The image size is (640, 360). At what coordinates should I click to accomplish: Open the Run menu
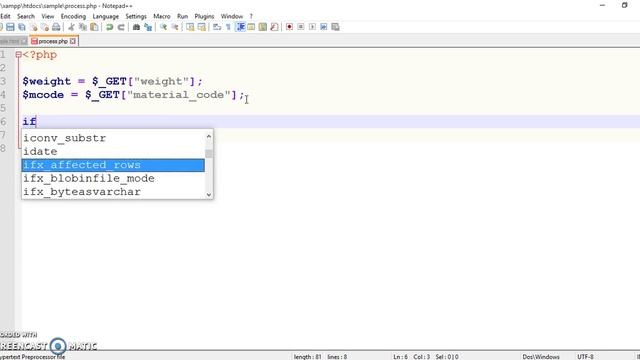click(182, 16)
